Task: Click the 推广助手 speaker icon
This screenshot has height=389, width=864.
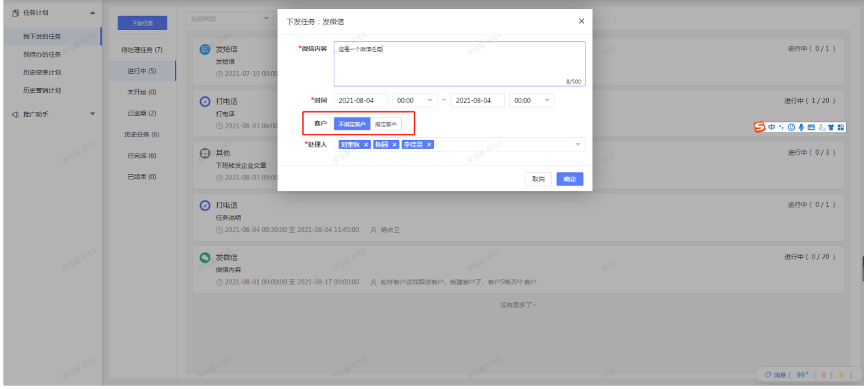Action: pyautogui.click(x=15, y=114)
